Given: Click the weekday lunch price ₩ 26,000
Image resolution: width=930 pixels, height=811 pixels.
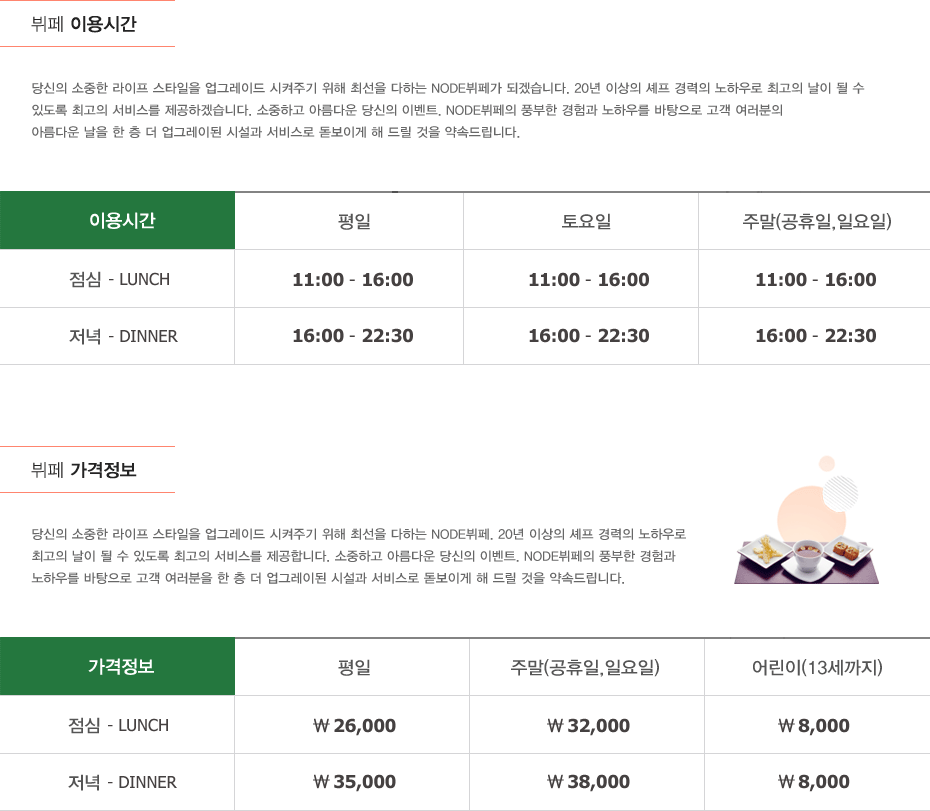Looking at the screenshot, I should tap(354, 726).
